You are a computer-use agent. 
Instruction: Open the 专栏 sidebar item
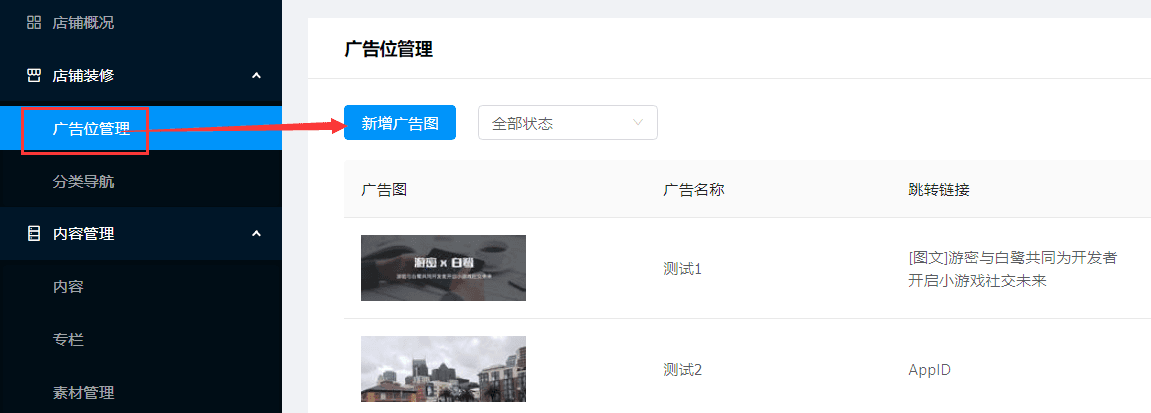(x=68, y=340)
